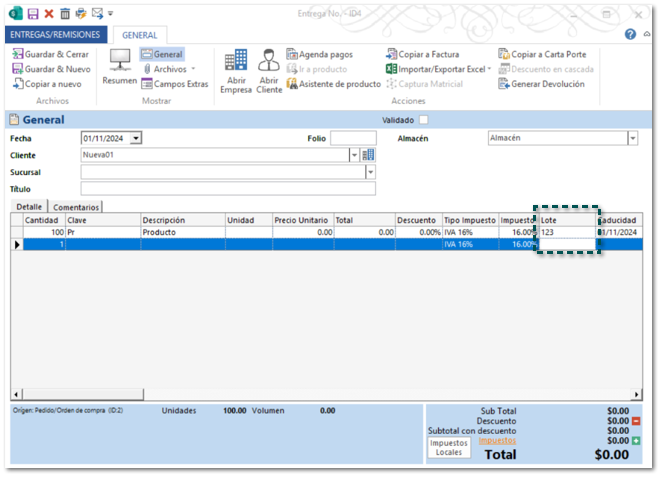Click the Resumen monitor icon
Image resolution: width=661 pixels, height=477 pixels.
[119, 60]
